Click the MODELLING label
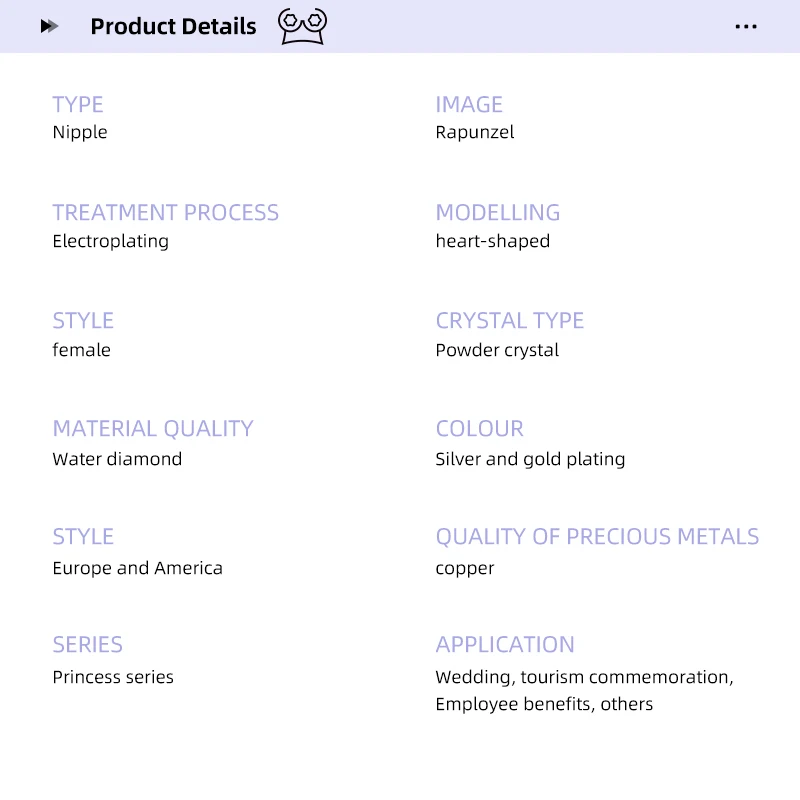 pos(498,212)
